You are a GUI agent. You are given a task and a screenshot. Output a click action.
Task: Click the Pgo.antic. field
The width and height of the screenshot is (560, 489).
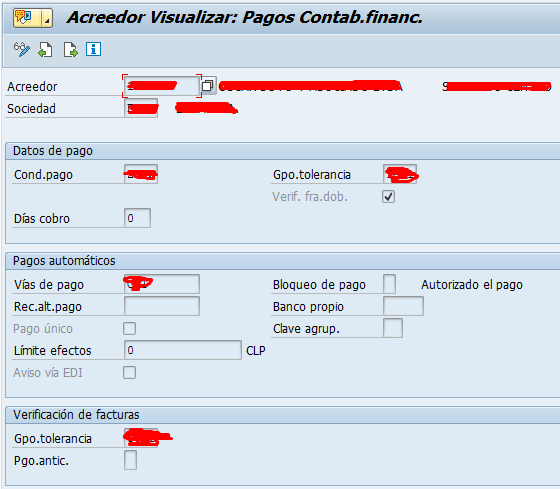coord(130,460)
